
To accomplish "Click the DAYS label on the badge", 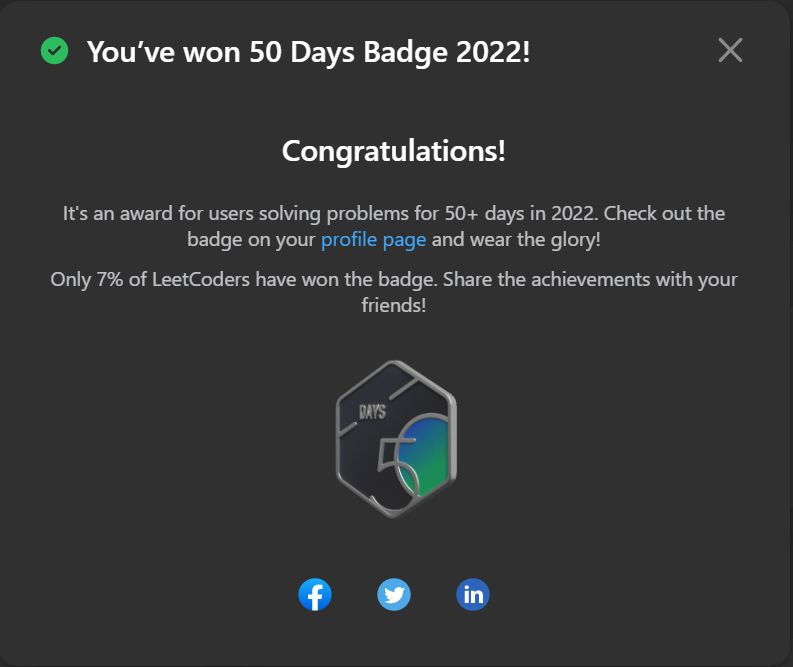I will (x=372, y=412).
